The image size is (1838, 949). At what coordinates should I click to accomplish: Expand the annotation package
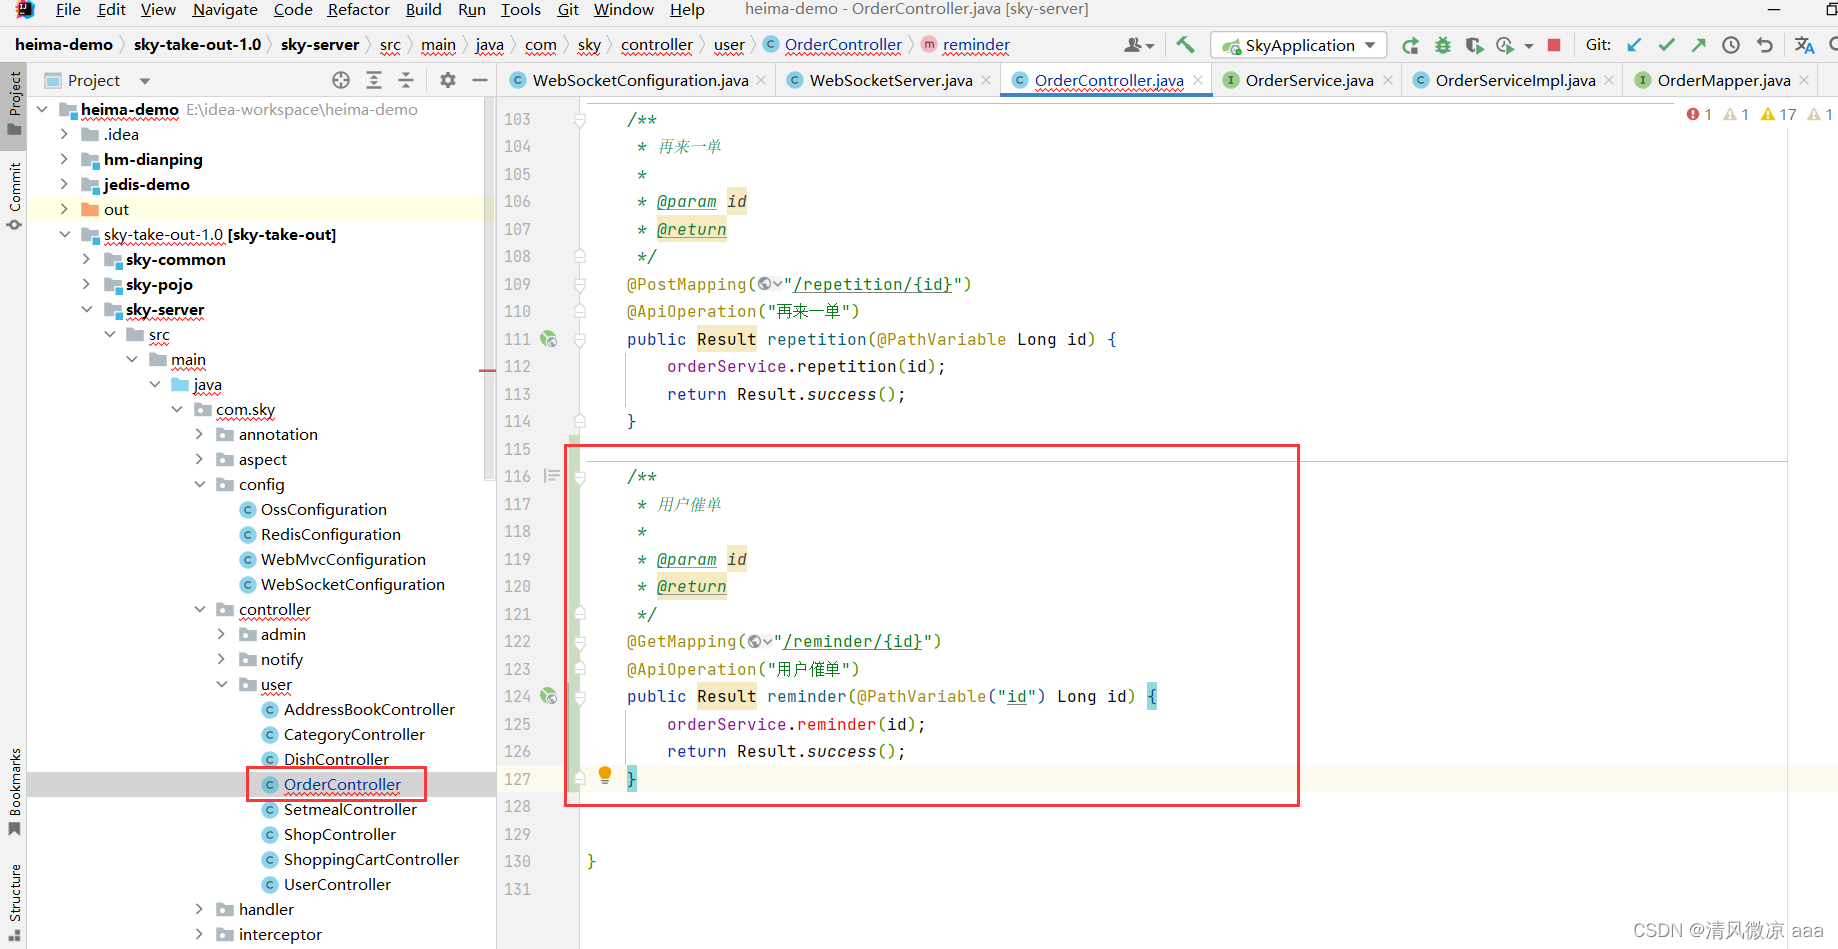click(x=200, y=434)
